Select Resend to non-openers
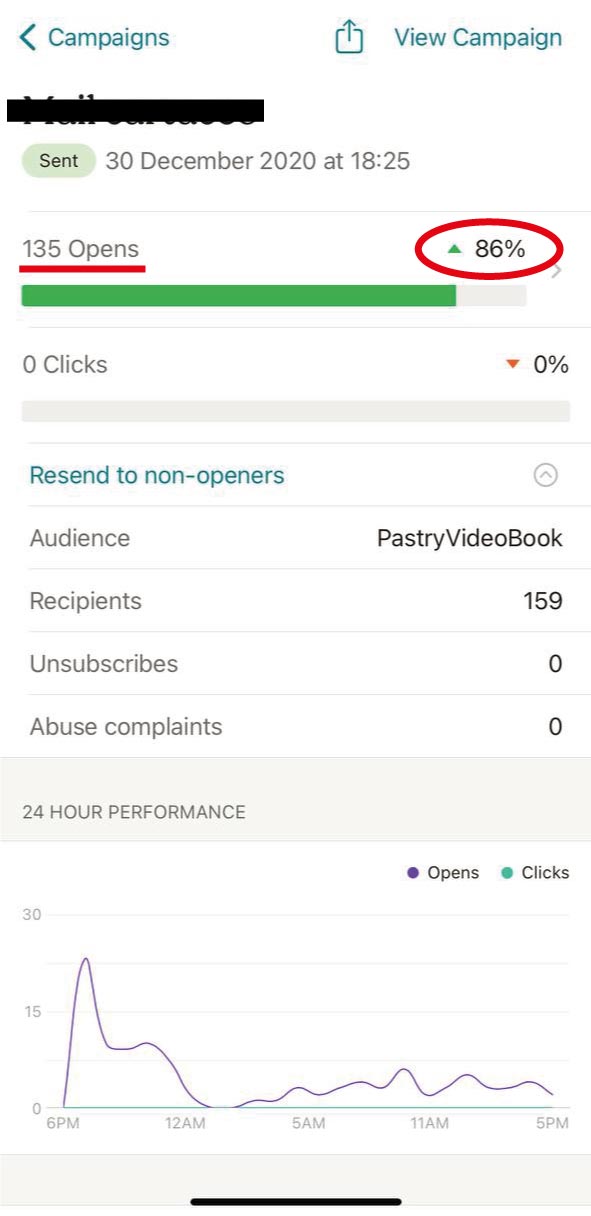591x1216 pixels. [157, 475]
